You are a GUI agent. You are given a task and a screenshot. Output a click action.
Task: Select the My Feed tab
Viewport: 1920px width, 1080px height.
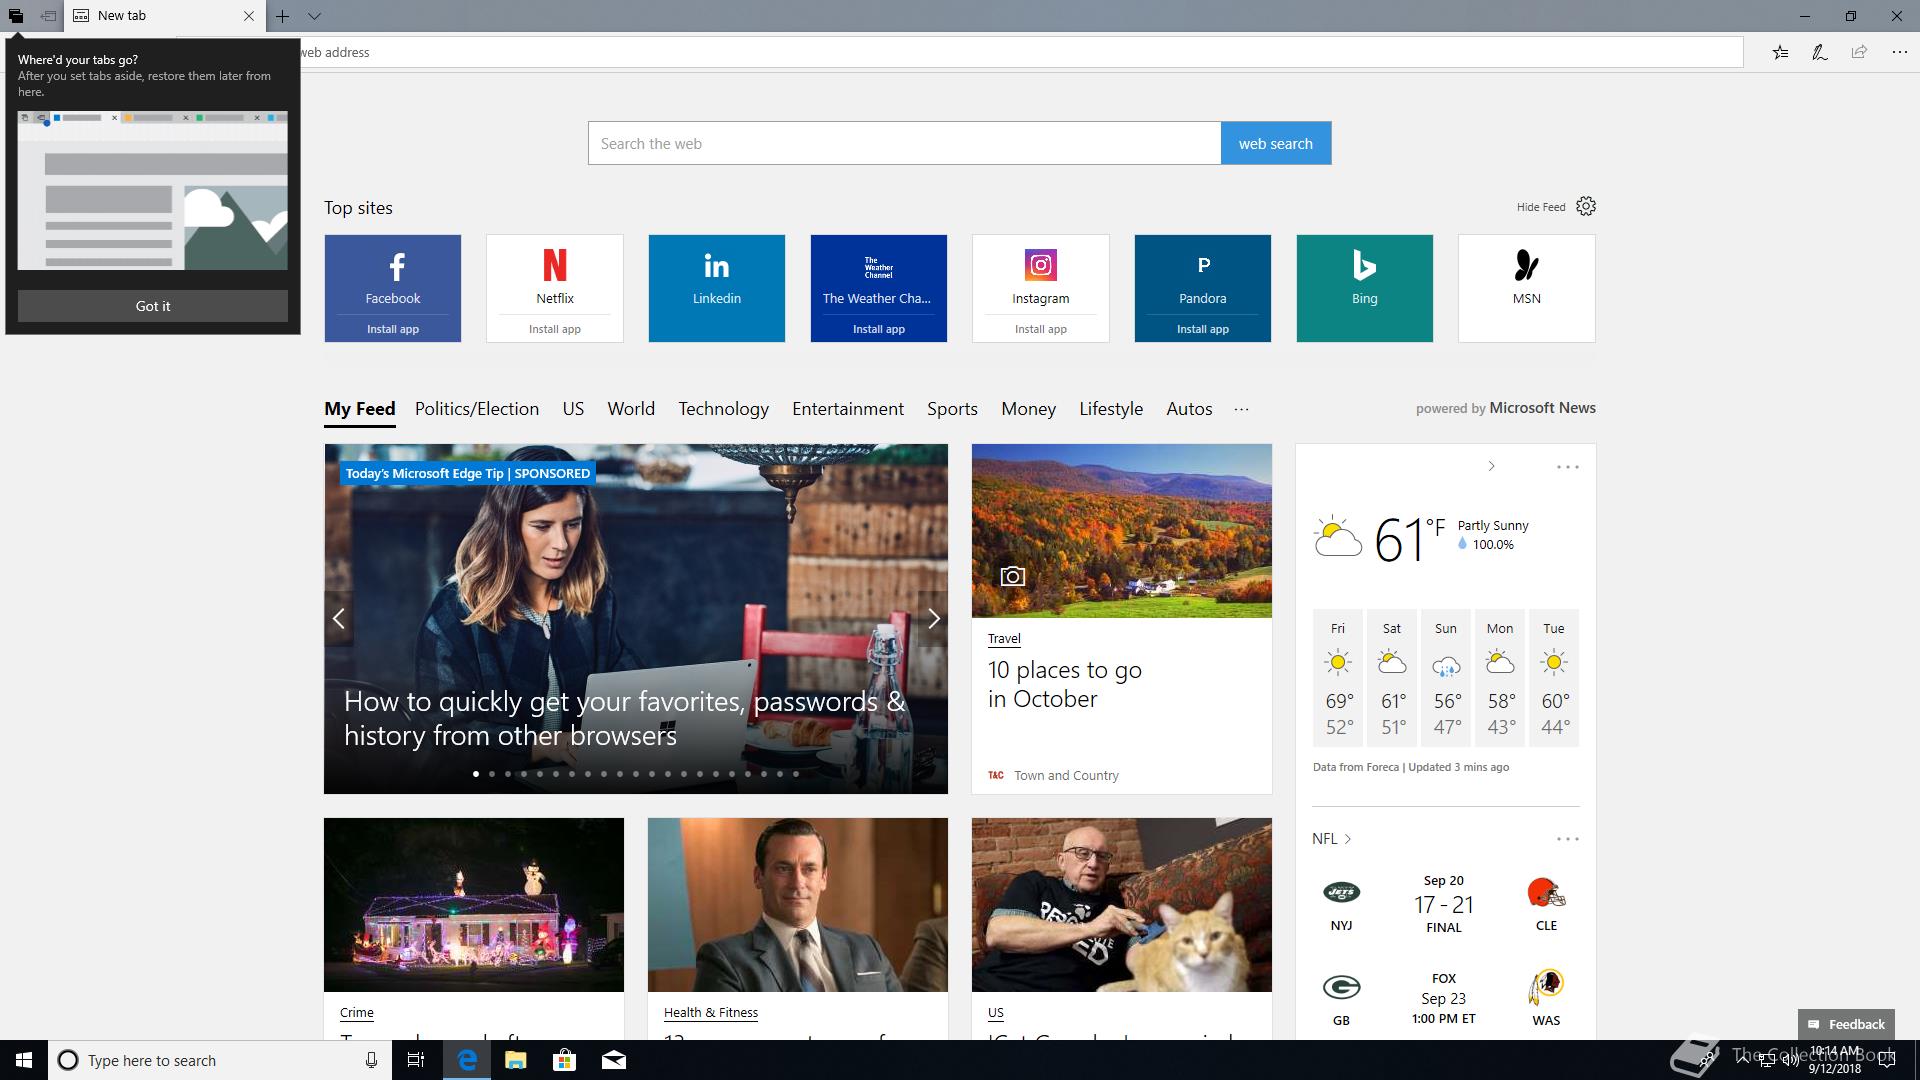click(360, 409)
